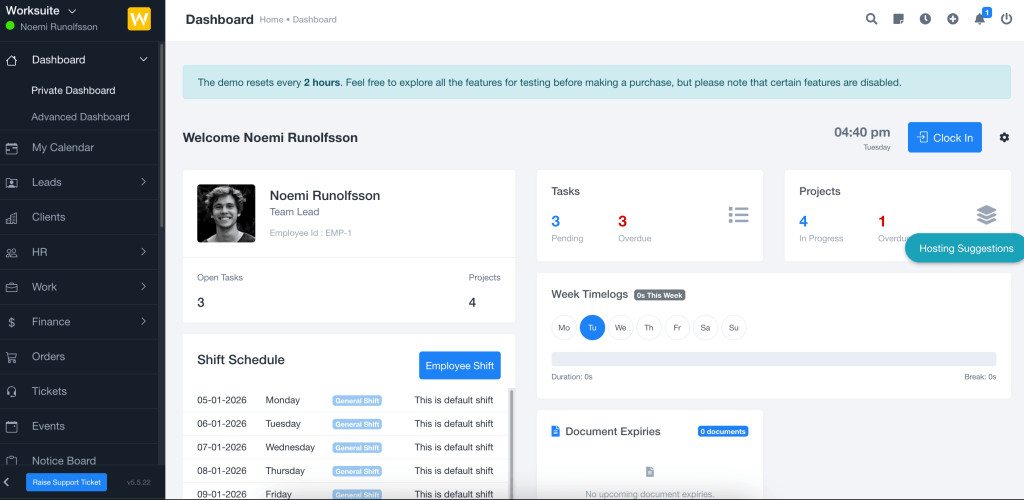Viewport: 1024px width, 500px height.
Task: Open Hosting Suggestions tab
Action: click(965, 248)
